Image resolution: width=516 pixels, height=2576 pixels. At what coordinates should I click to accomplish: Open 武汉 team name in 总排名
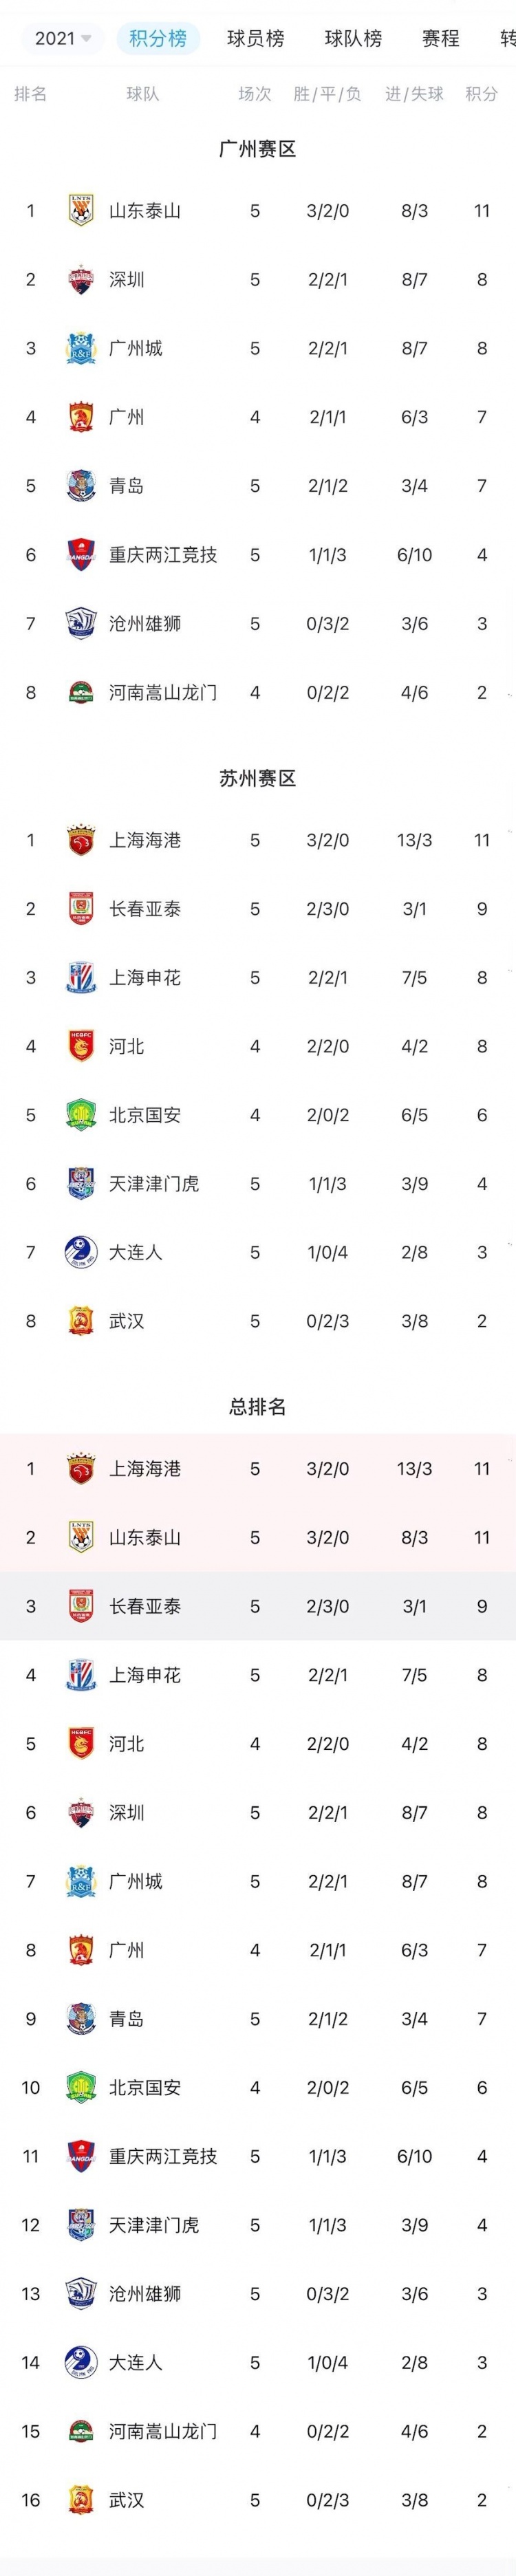[x=127, y=2500]
